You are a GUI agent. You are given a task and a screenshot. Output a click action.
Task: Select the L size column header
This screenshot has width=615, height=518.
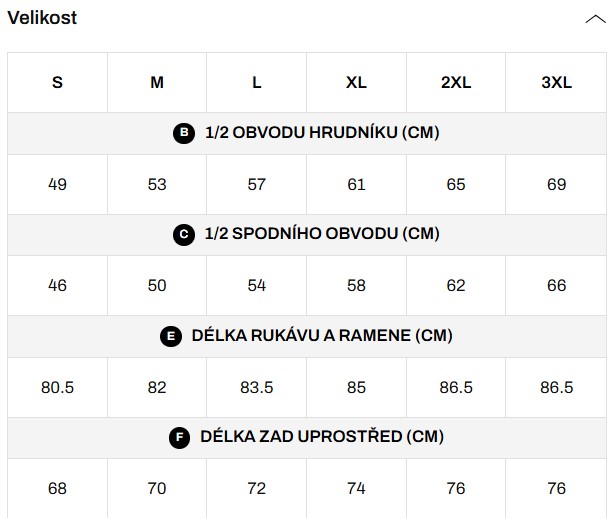pos(257,83)
